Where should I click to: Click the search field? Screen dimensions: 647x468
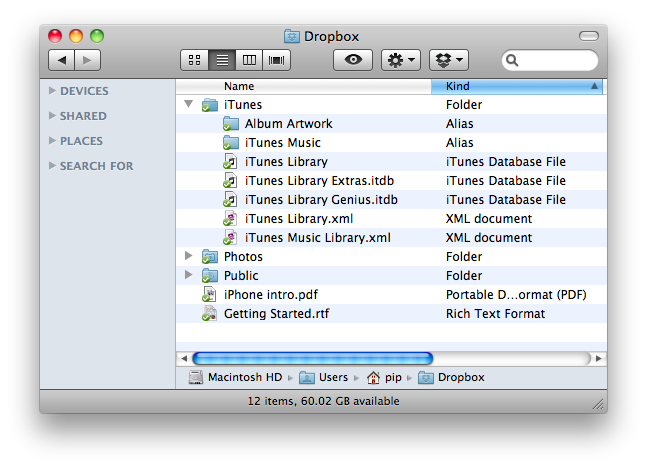click(550, 60)
